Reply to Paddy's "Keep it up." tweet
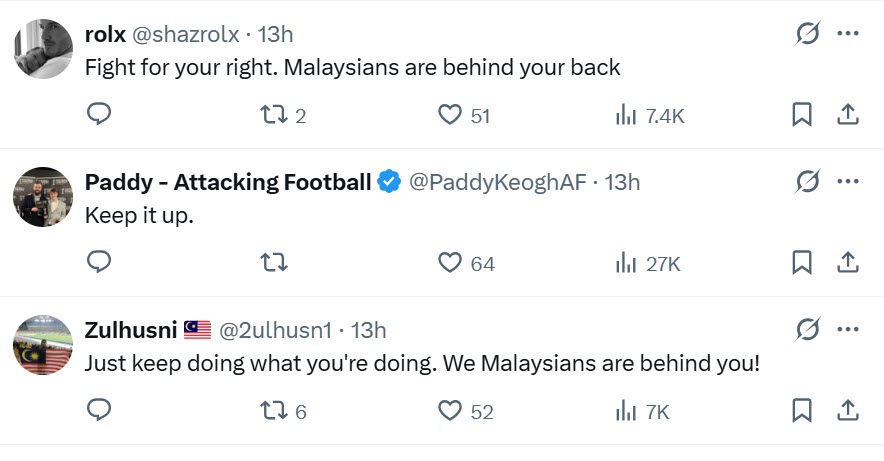Viewport: 884px width, 461px height. (x=98, y=263)
